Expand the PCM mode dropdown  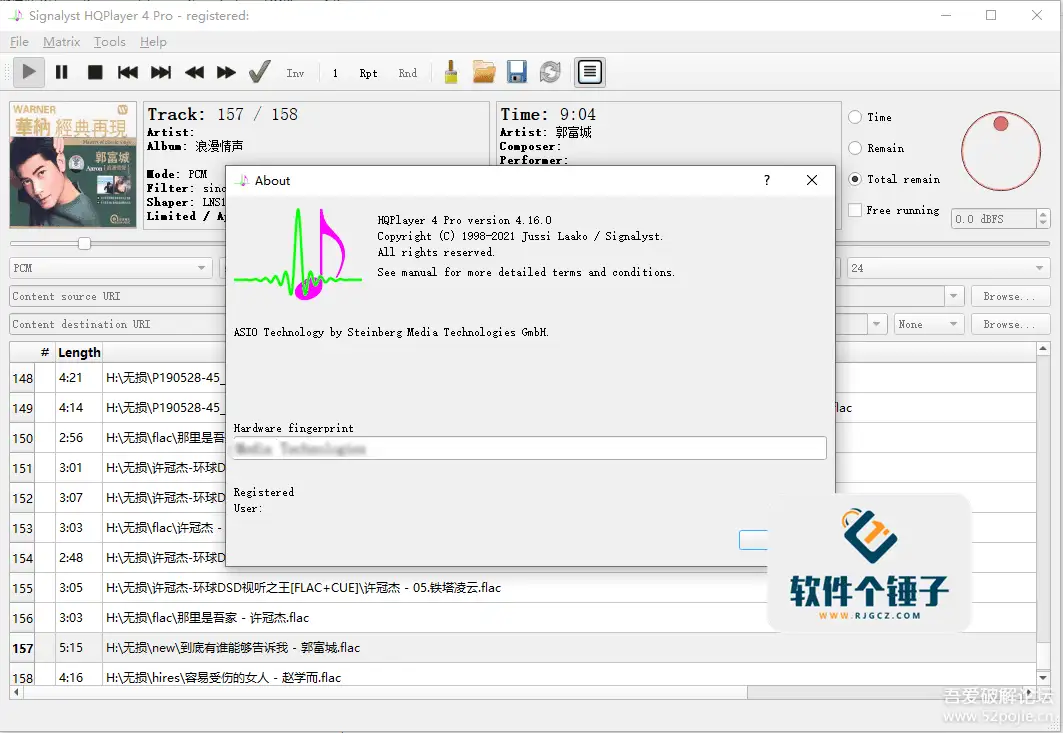click(x=111, y=268)
